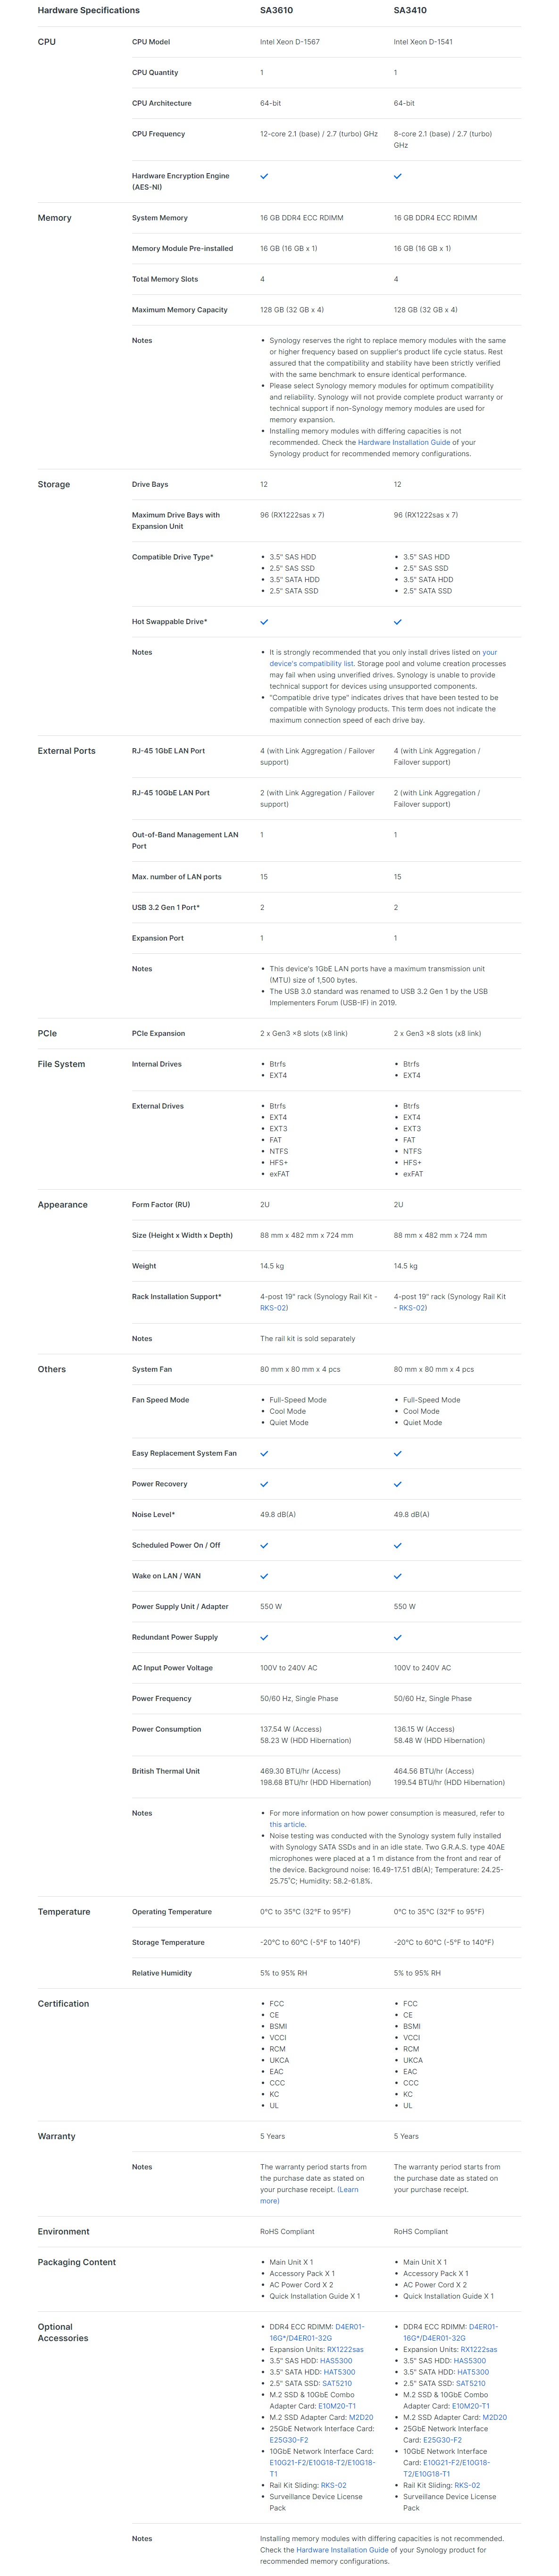
Task: Click the Wake on LAN / WAN checkmark for SA3410
Action: [x=397, y=1576]
